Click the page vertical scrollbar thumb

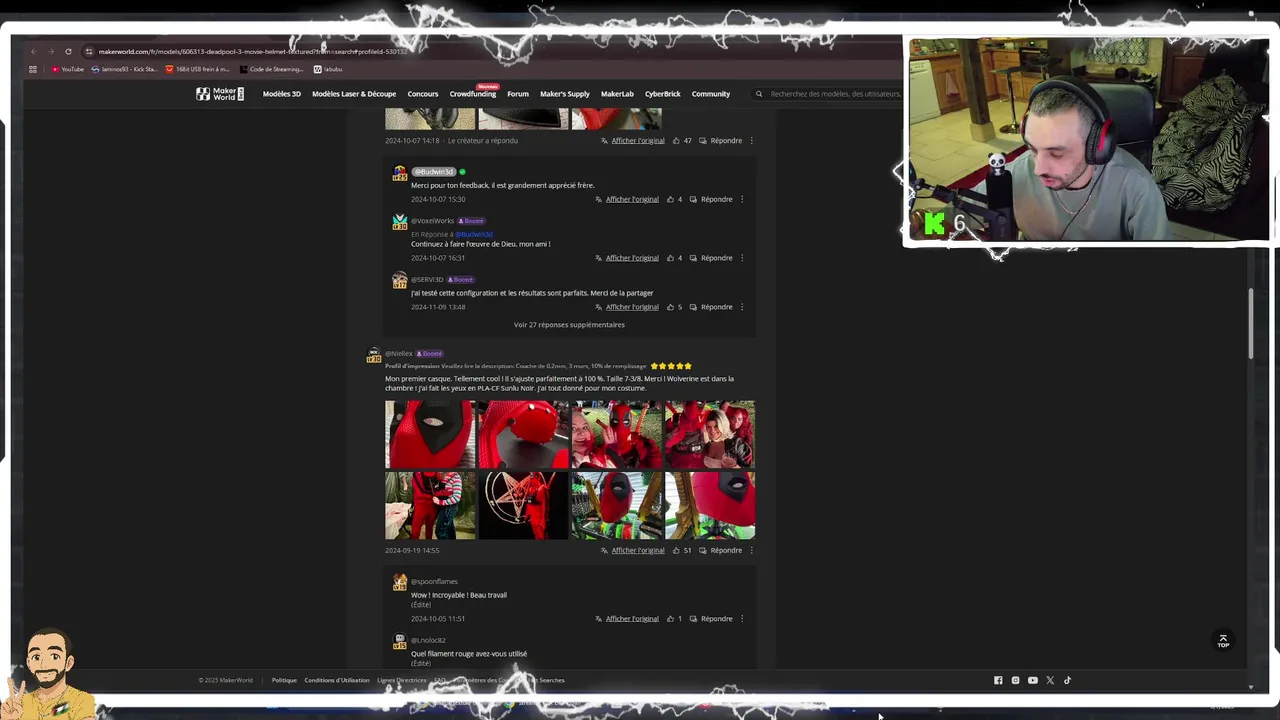tap(1251, 324)
